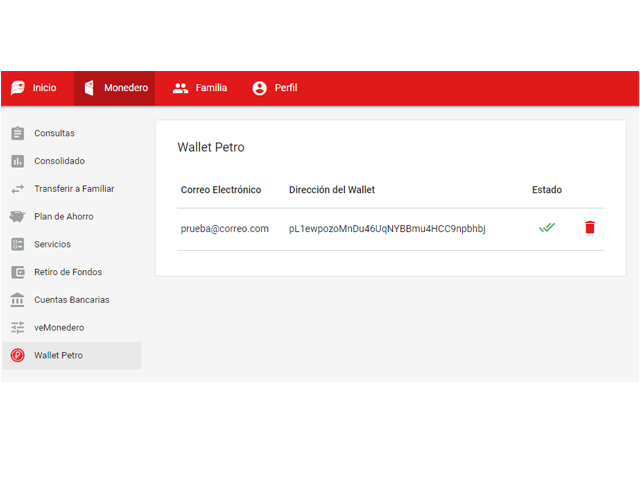View Cuentas Bancarias page

(x=71, y=300)
